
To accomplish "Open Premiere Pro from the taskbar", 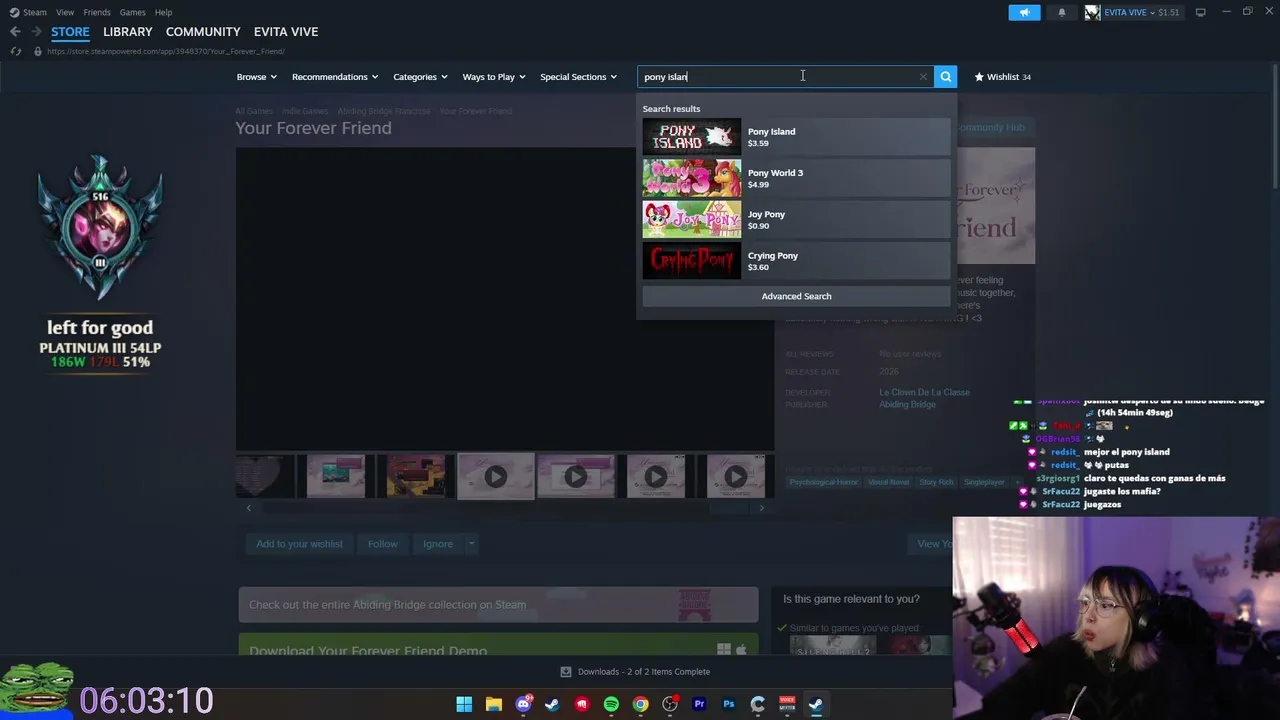I will click(x=699, y=704).
